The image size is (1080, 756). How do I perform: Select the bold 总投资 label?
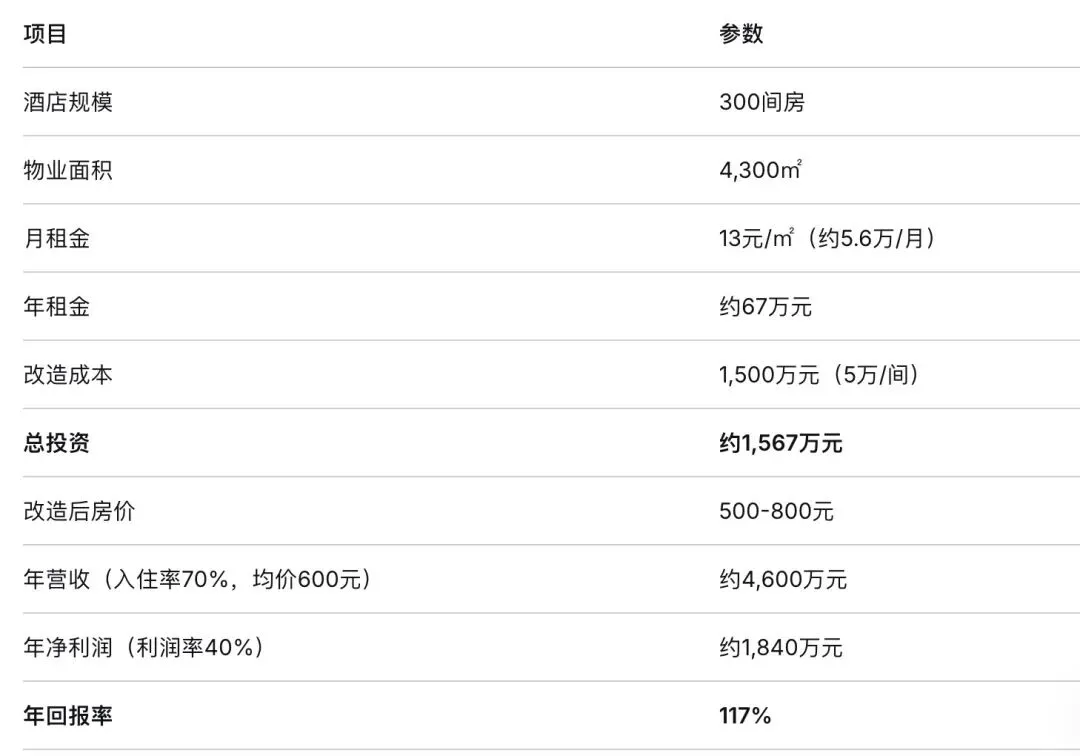point(57,443)
